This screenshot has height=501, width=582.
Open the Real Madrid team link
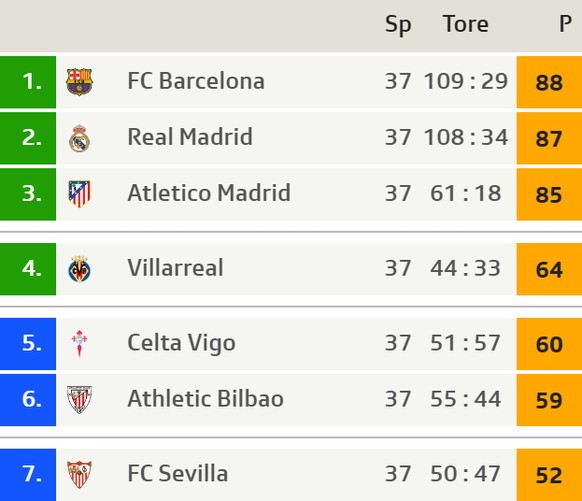coord(190,137)
